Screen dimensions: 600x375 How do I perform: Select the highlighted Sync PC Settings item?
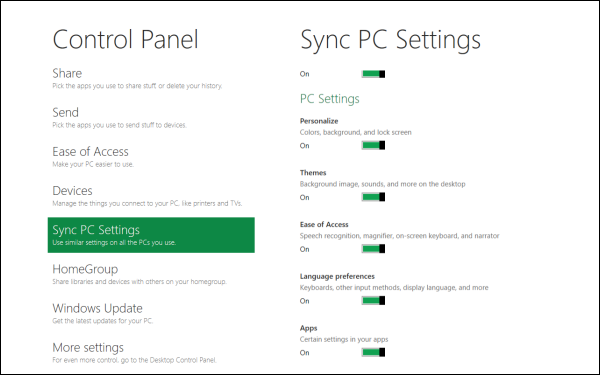tap(151, 235)
